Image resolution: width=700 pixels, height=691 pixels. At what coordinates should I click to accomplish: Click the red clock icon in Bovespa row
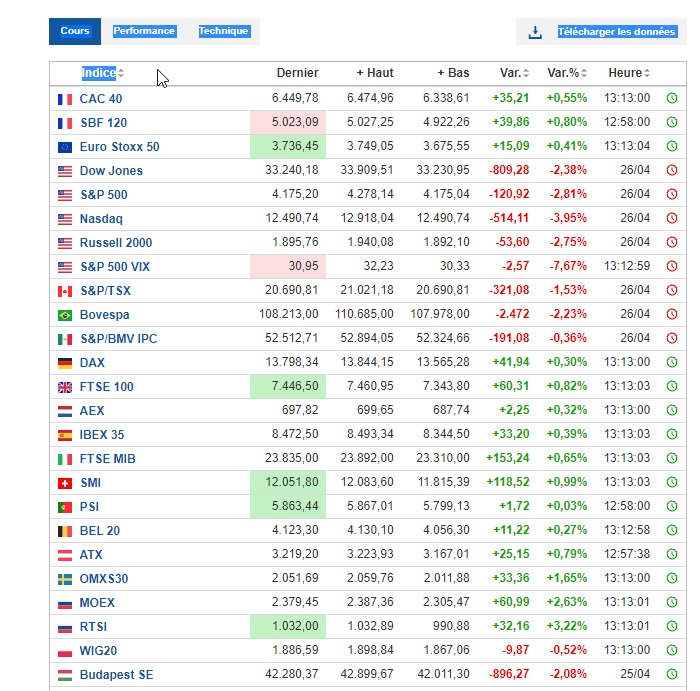coord(672,314)
